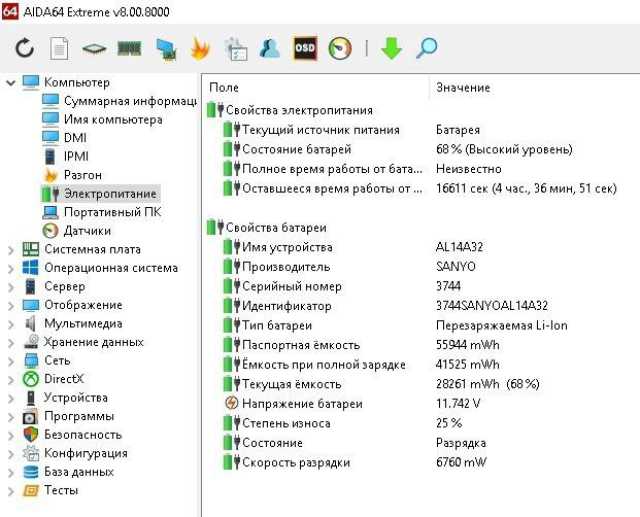Screen dimensions: 640x517
Task: Open the DirectX tree item
Action: 64,379
